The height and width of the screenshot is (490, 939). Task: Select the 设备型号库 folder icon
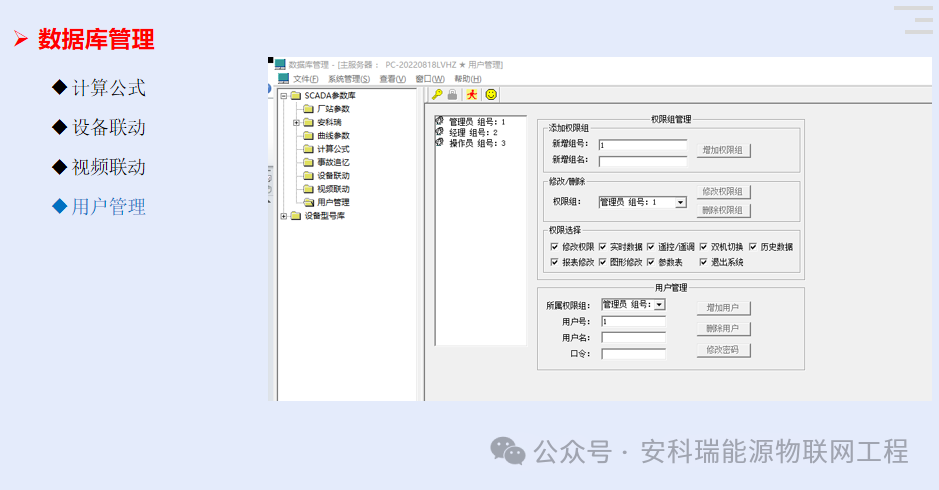click(296, 216)
